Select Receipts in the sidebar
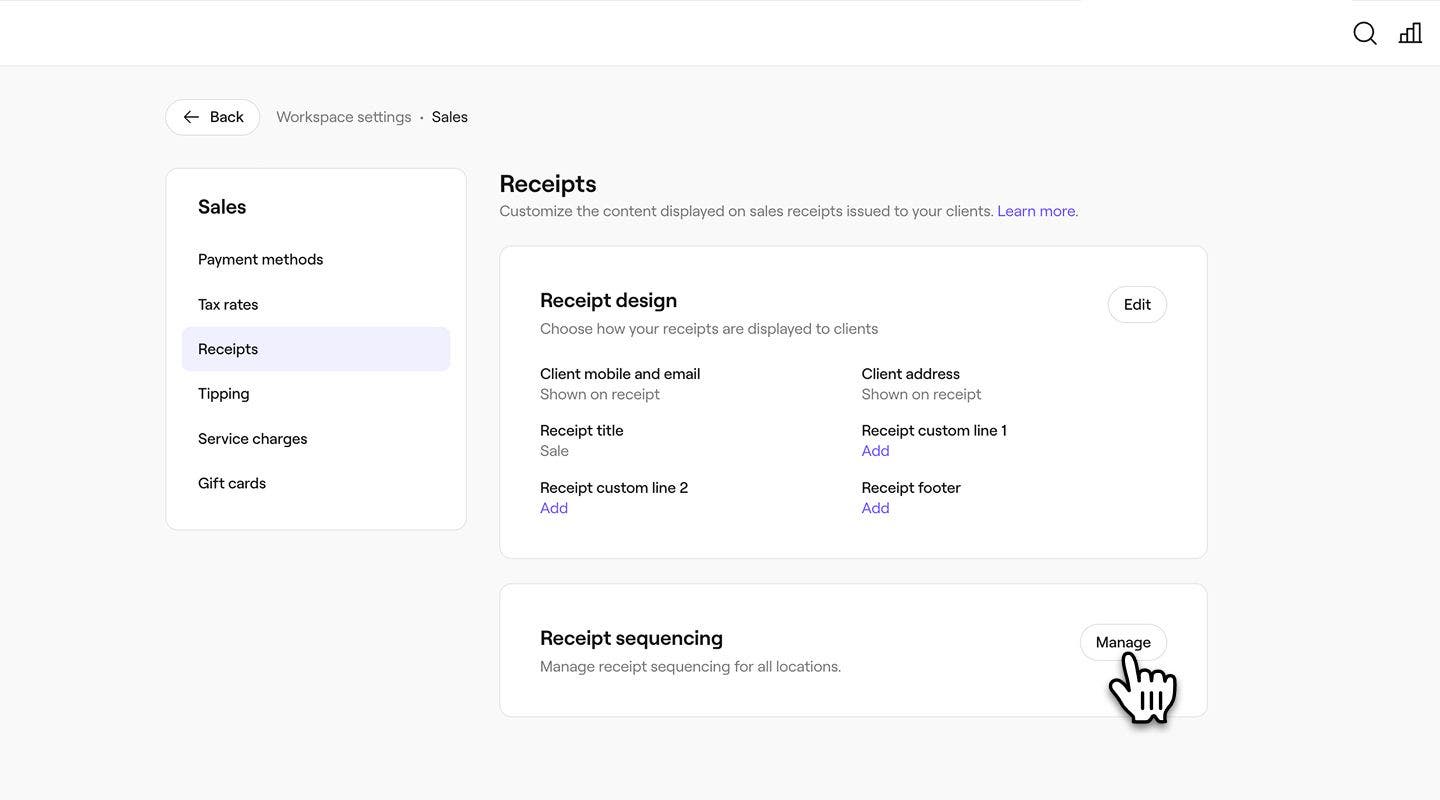The width and height of the screenshot is (1440, 800). pyautogui.click(x=228, y=349)
